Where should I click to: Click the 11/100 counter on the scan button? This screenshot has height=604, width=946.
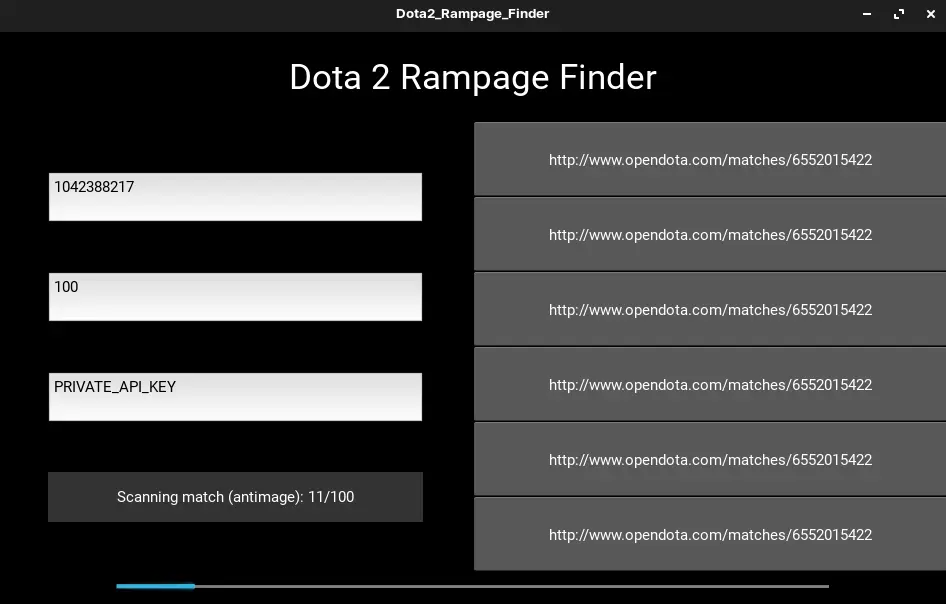tap(331, 497)
